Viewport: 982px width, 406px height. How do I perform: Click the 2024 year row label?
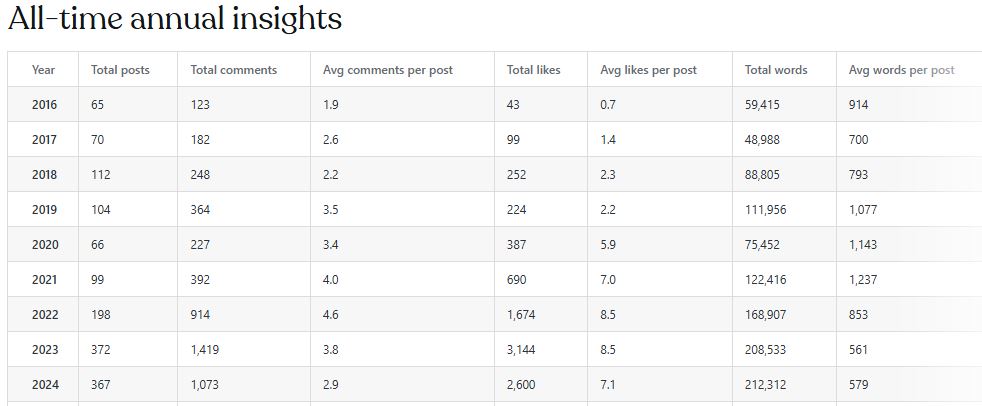(45, 385)
